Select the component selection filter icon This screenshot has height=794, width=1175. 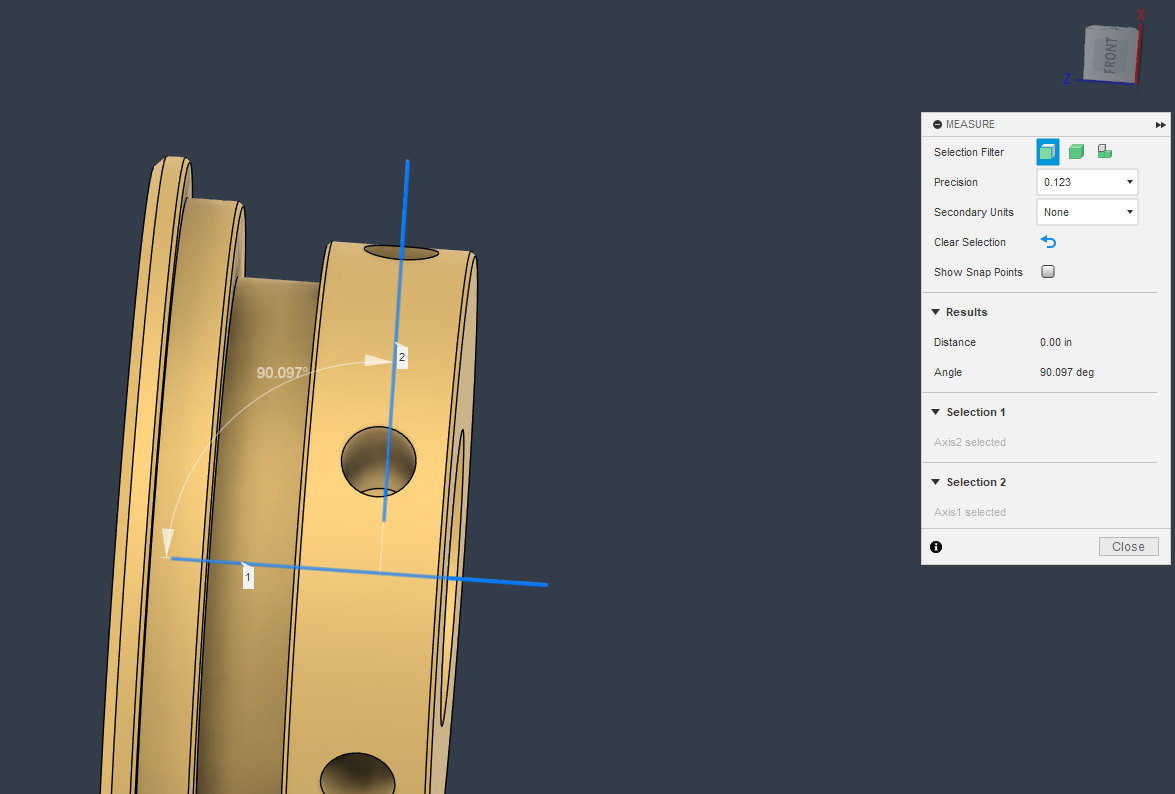click(1105, 152)
